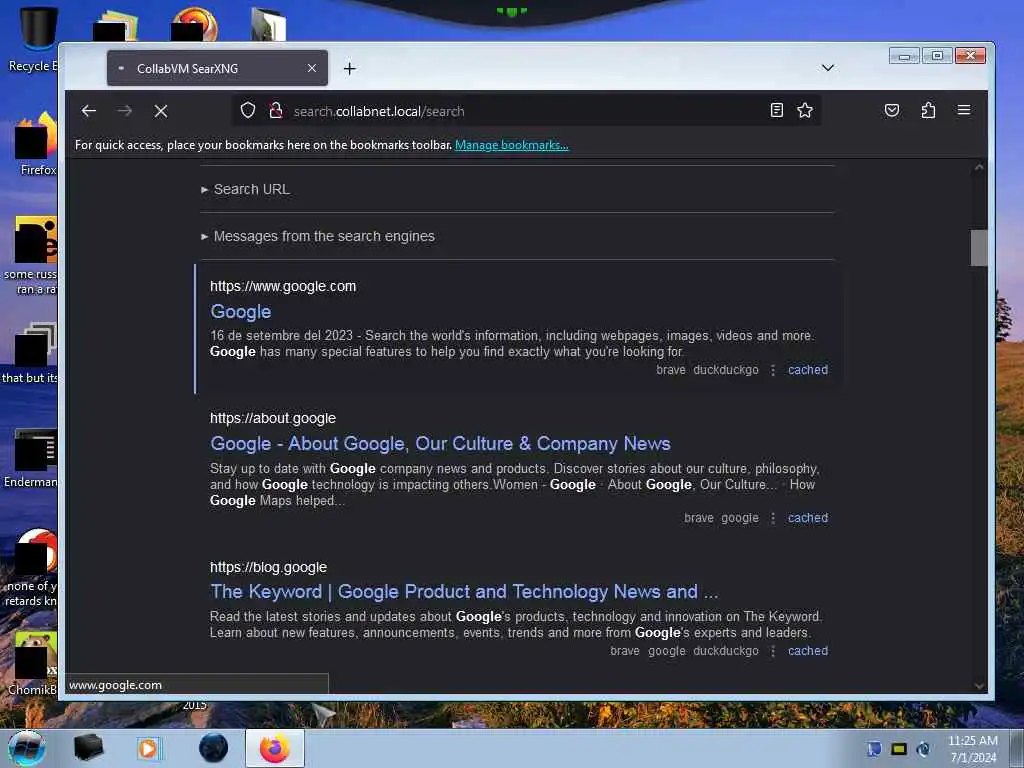Open the Firefox taskbar button
The height and width of the screenshot is (768, 1024).
(275, 748)
